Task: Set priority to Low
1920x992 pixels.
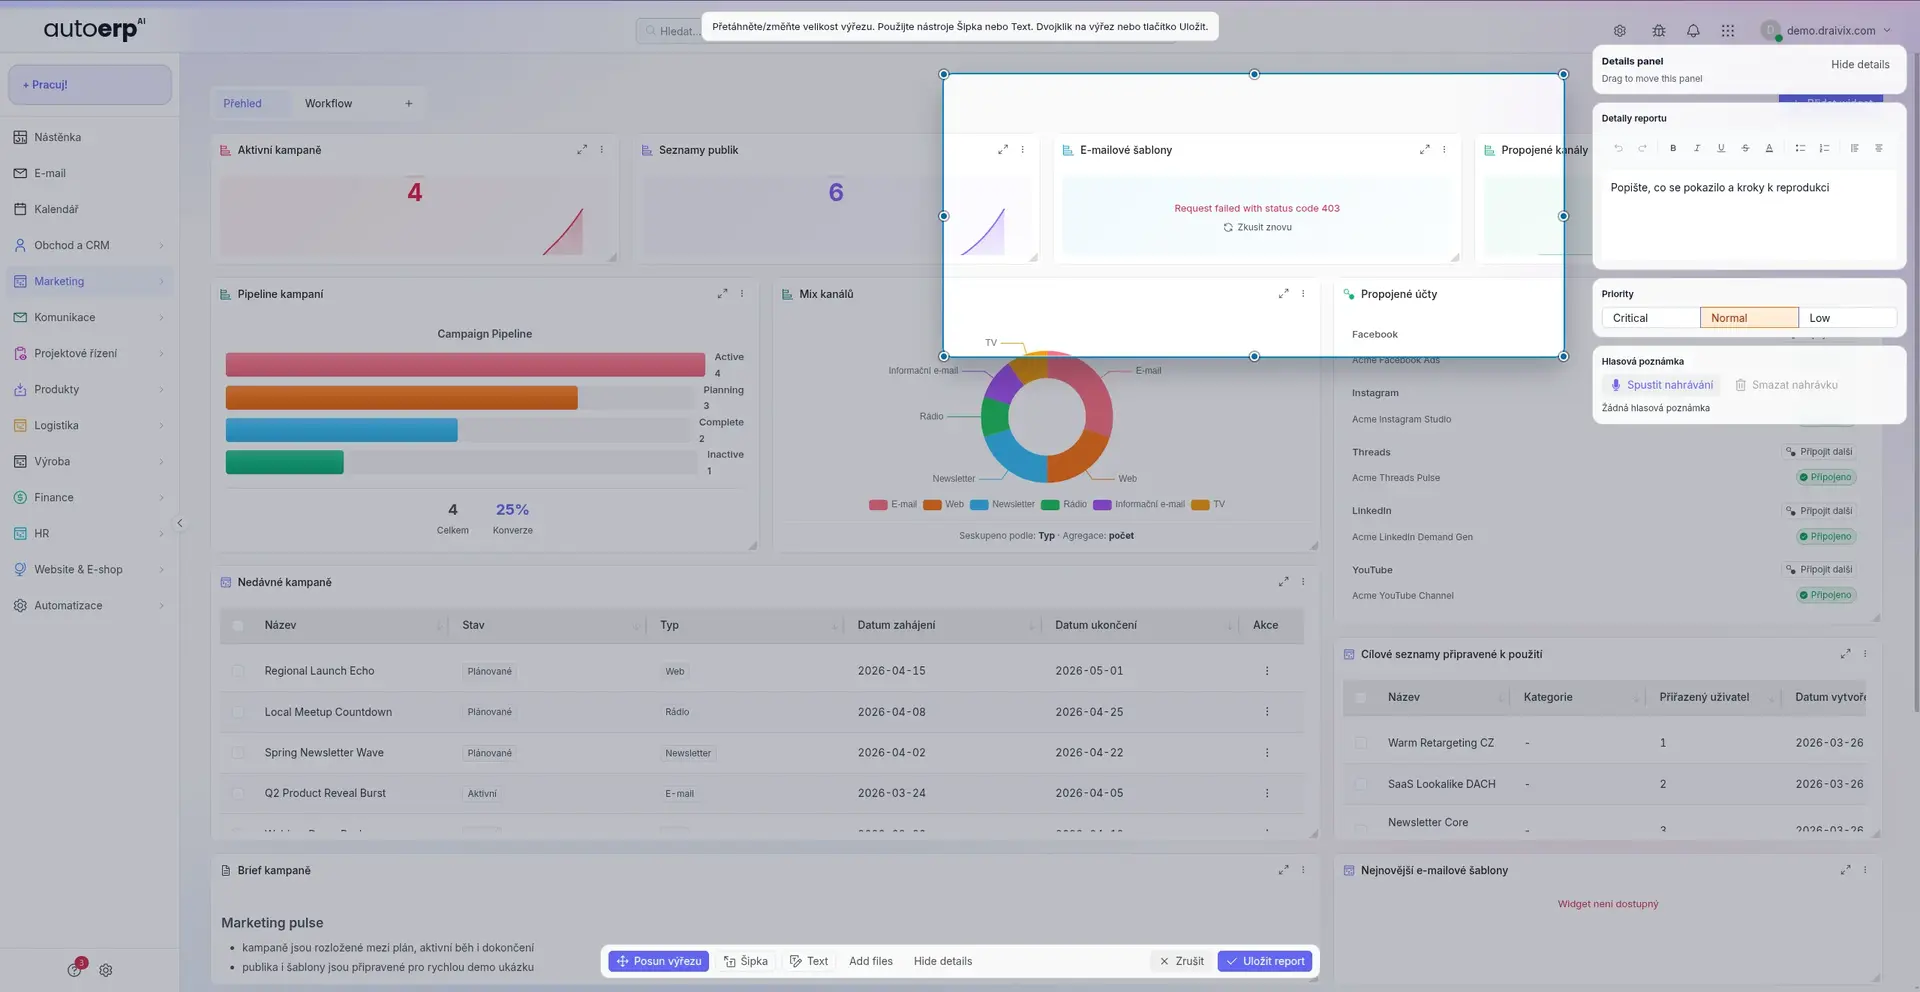Action: coord(1846,318)
